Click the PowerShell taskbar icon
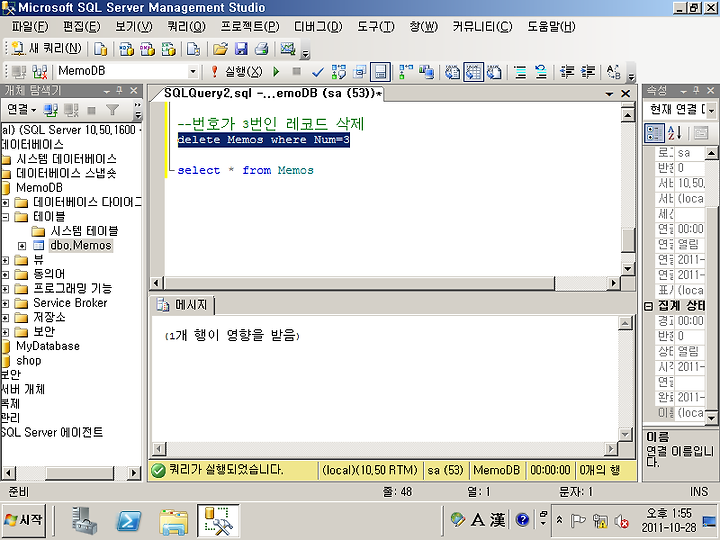The width and height of the screenshot is (720, 540). [128, 521]
